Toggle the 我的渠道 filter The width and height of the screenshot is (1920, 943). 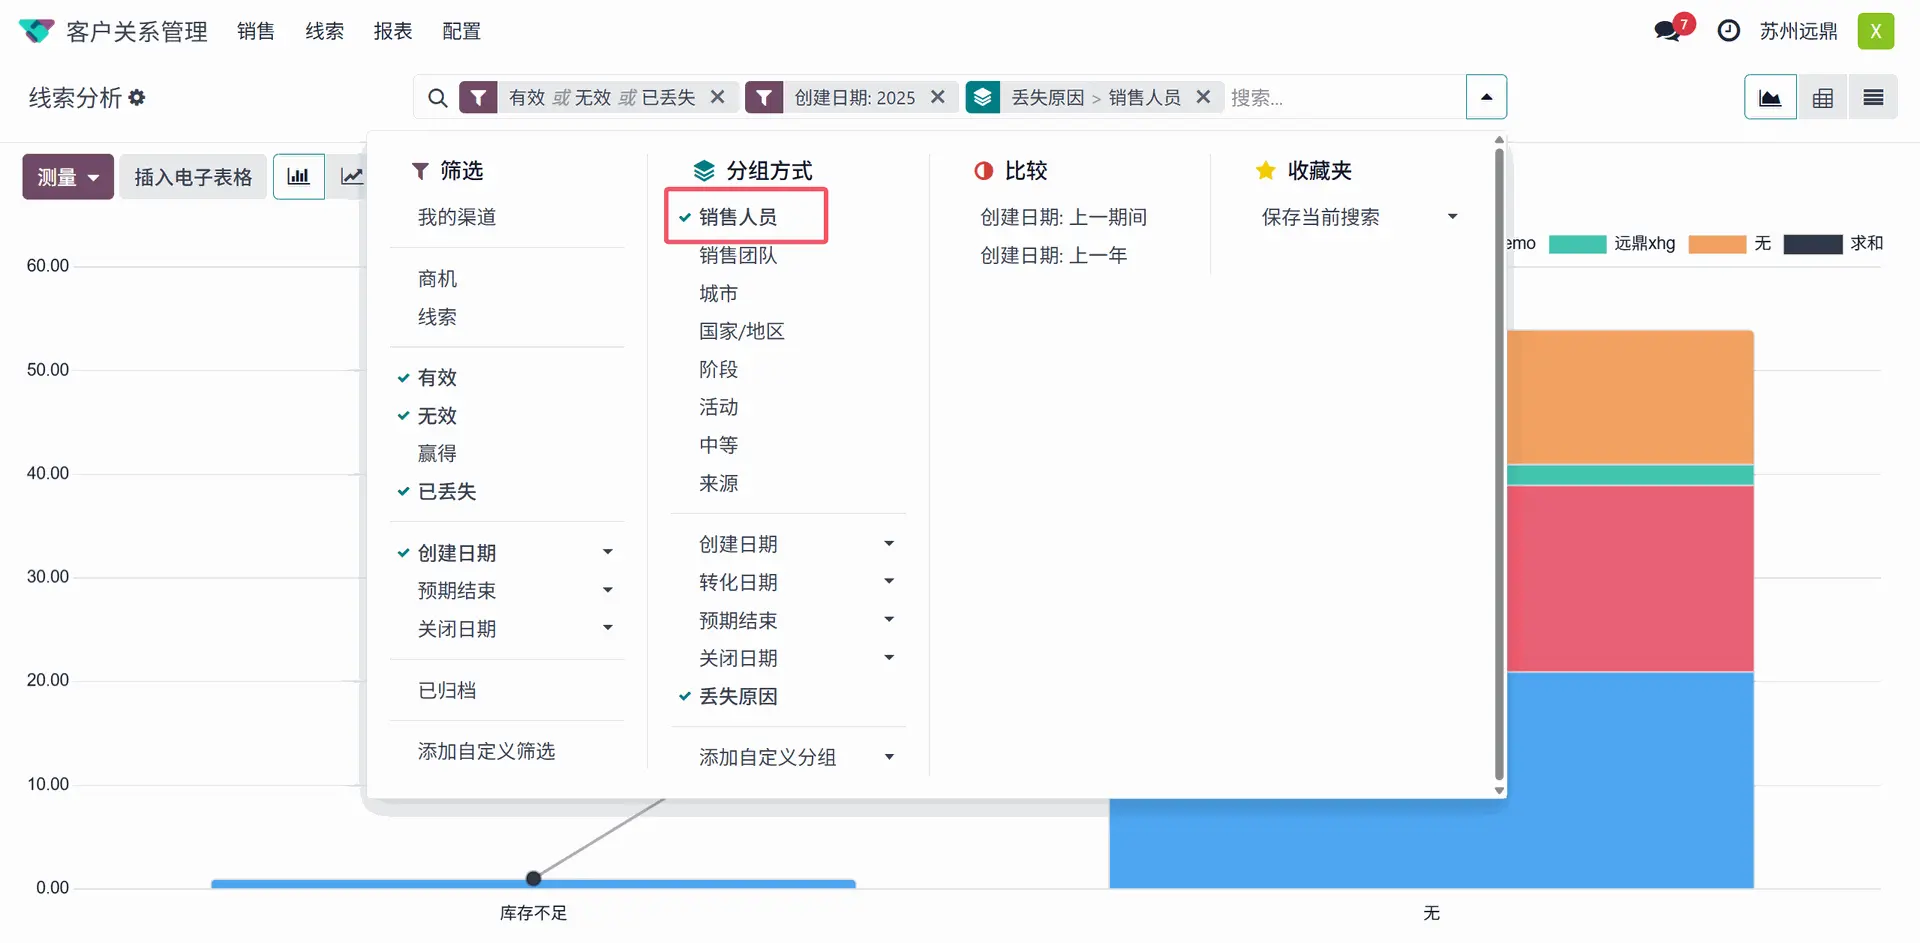pyautogui.click(x=457, y=217)
